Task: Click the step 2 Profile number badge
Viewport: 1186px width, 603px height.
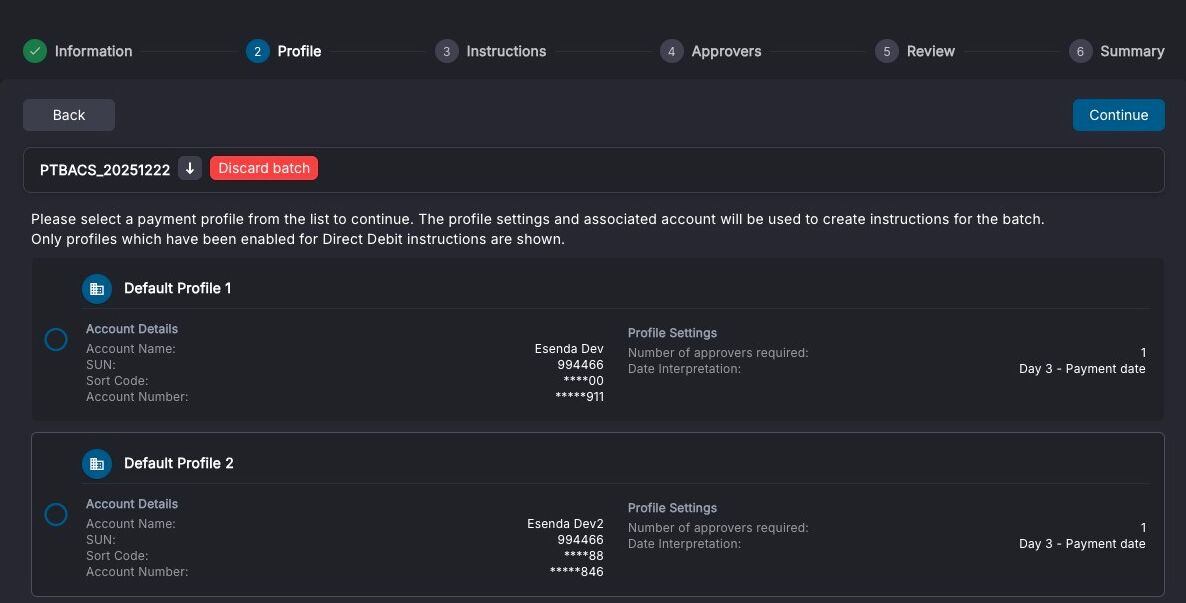Action: point(258,51)
